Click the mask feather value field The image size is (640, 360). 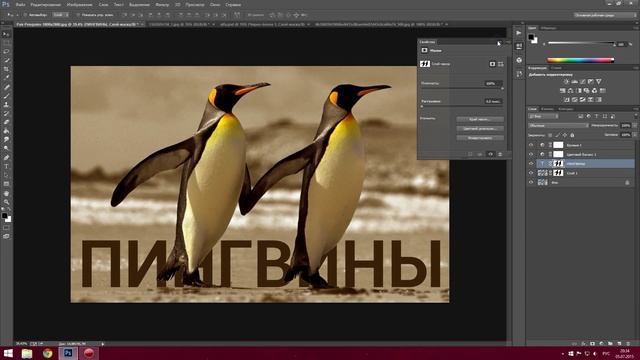click(493, 101)
